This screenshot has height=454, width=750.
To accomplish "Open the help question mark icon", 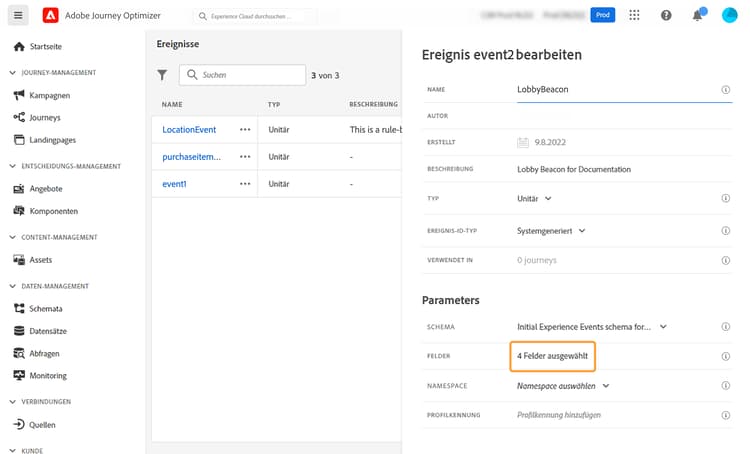I will click(666, 16).
